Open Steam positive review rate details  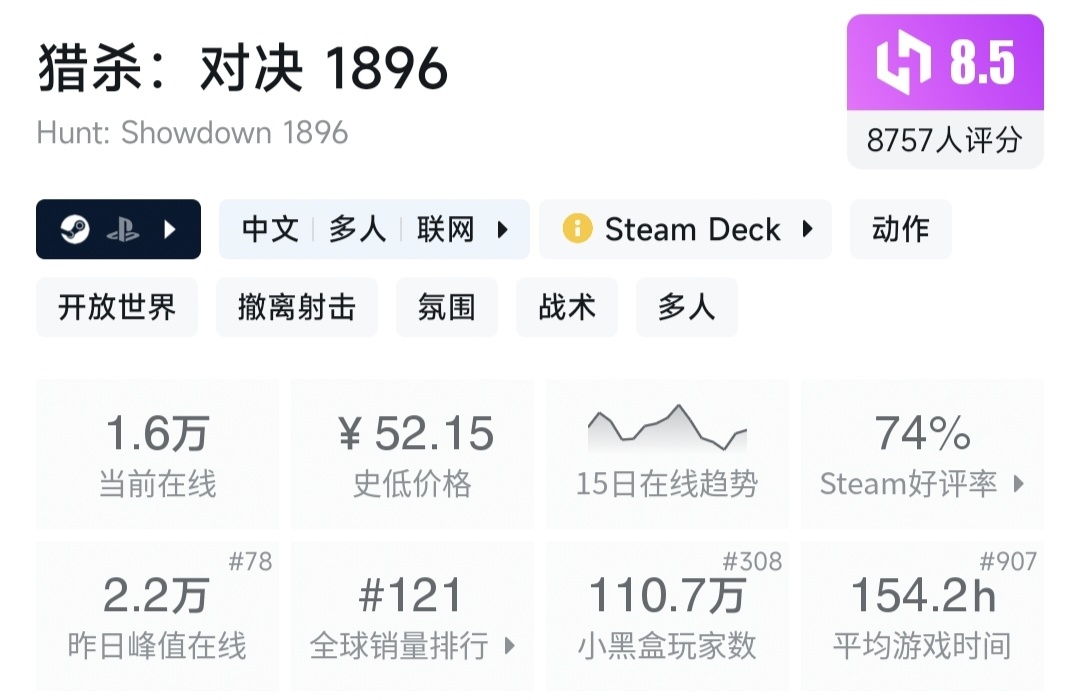point(1019,485)
